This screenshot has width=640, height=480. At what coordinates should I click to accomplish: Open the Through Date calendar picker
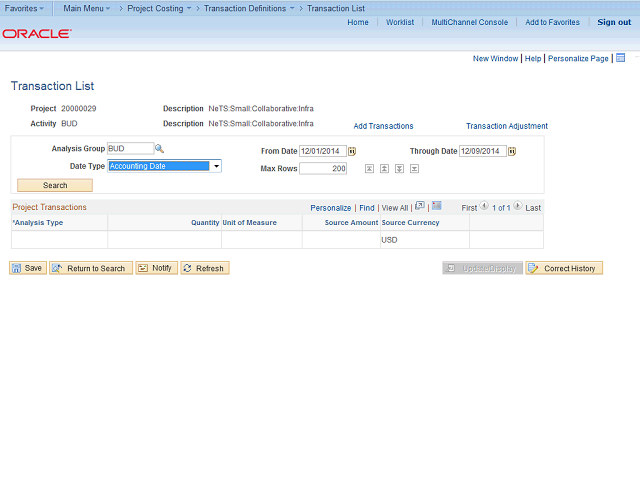(x=512, y=151)
